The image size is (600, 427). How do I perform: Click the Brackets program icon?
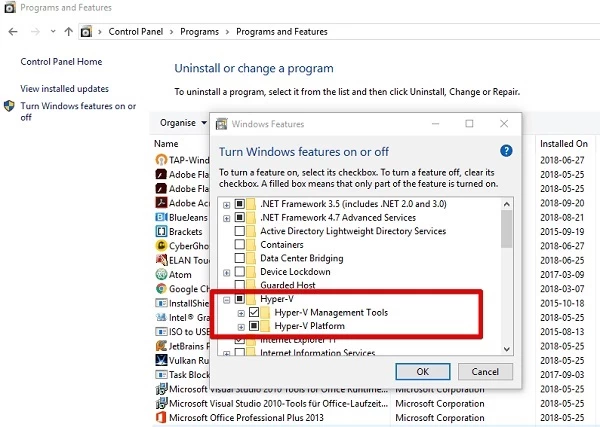pos(161,231)
